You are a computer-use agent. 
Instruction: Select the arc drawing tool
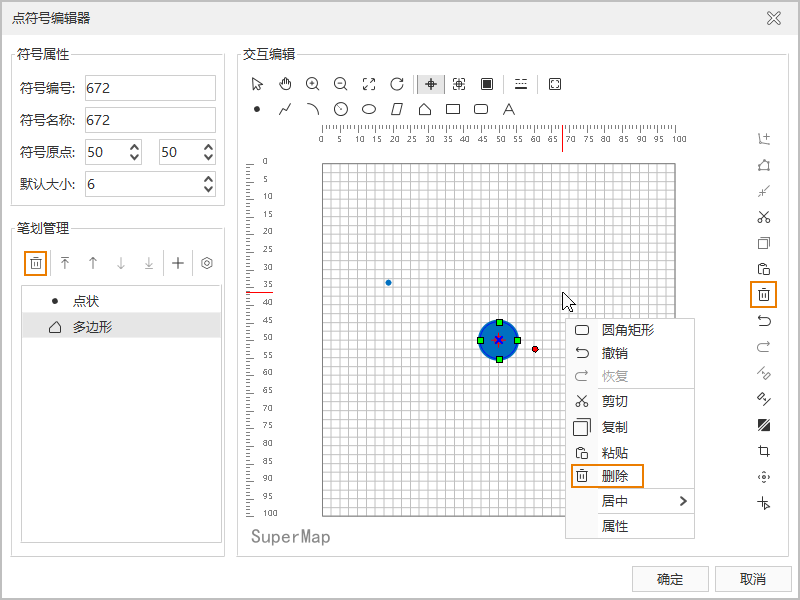pyautogui.click(x=313, y=109)
